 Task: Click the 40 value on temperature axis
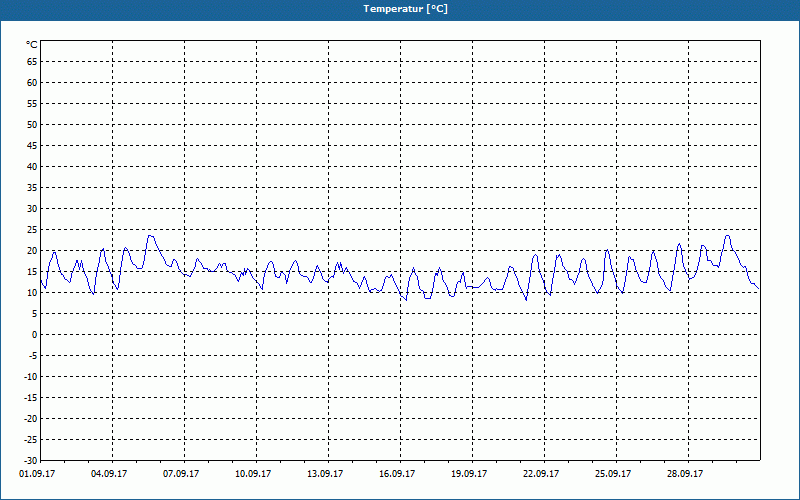(x=32, y=167)
